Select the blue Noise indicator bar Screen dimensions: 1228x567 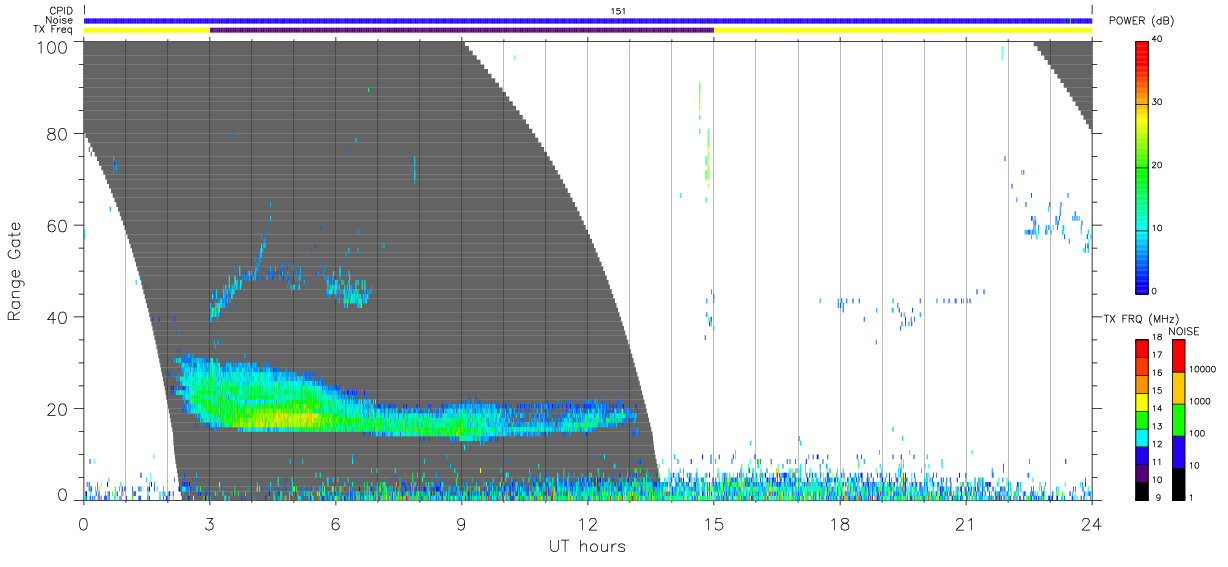coord(588,20)
